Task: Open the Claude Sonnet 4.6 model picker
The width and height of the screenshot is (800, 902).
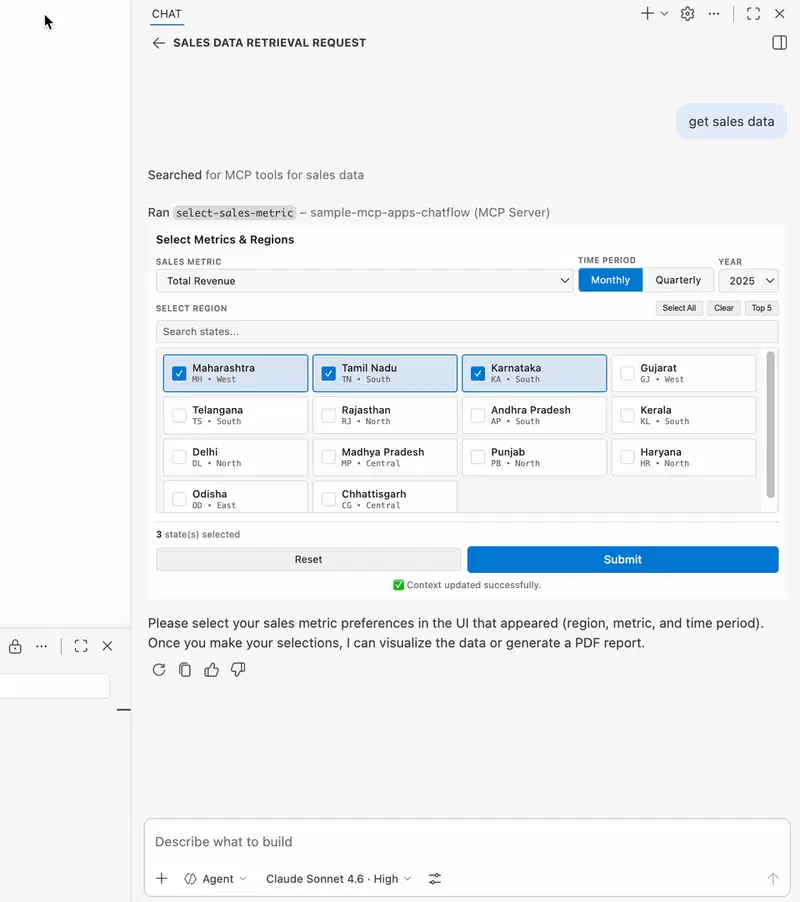Action: (338, 879)
